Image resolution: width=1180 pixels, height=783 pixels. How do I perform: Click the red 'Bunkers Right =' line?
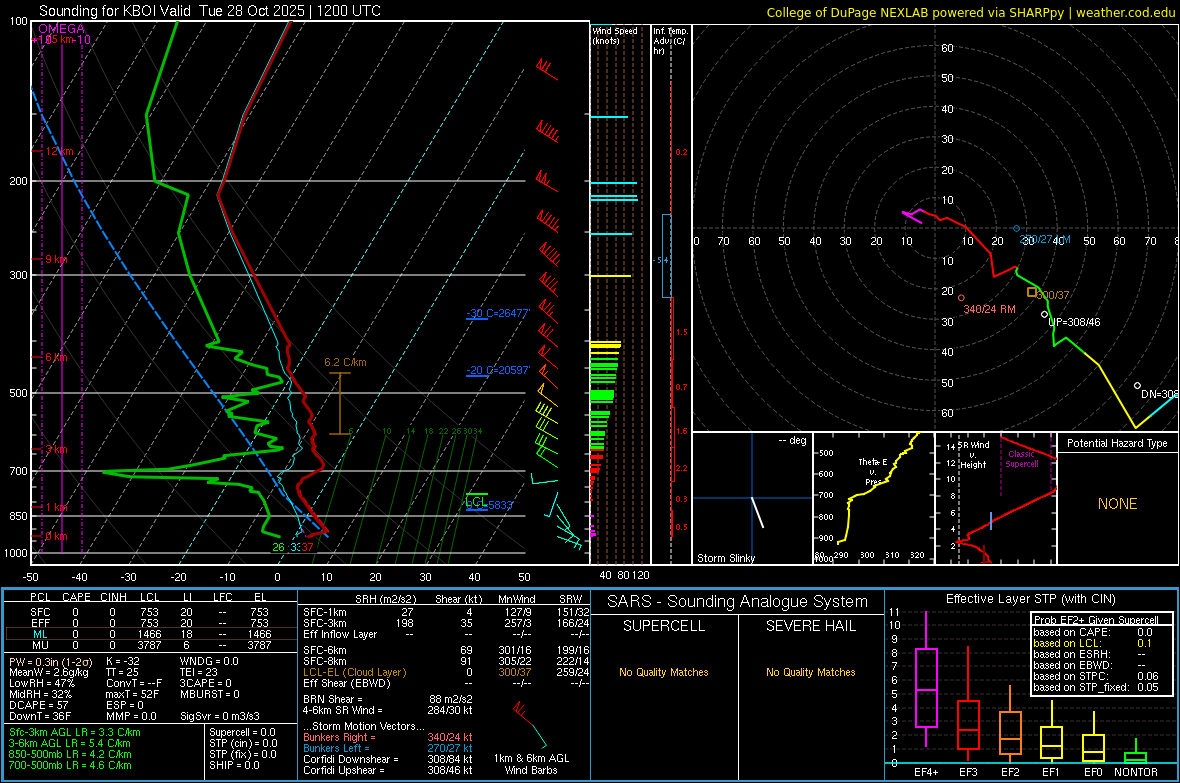point(388,737)
